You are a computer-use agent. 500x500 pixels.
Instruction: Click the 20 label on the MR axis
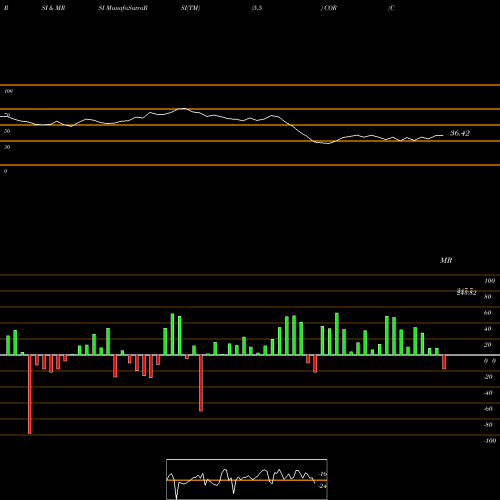coord(488,345)
